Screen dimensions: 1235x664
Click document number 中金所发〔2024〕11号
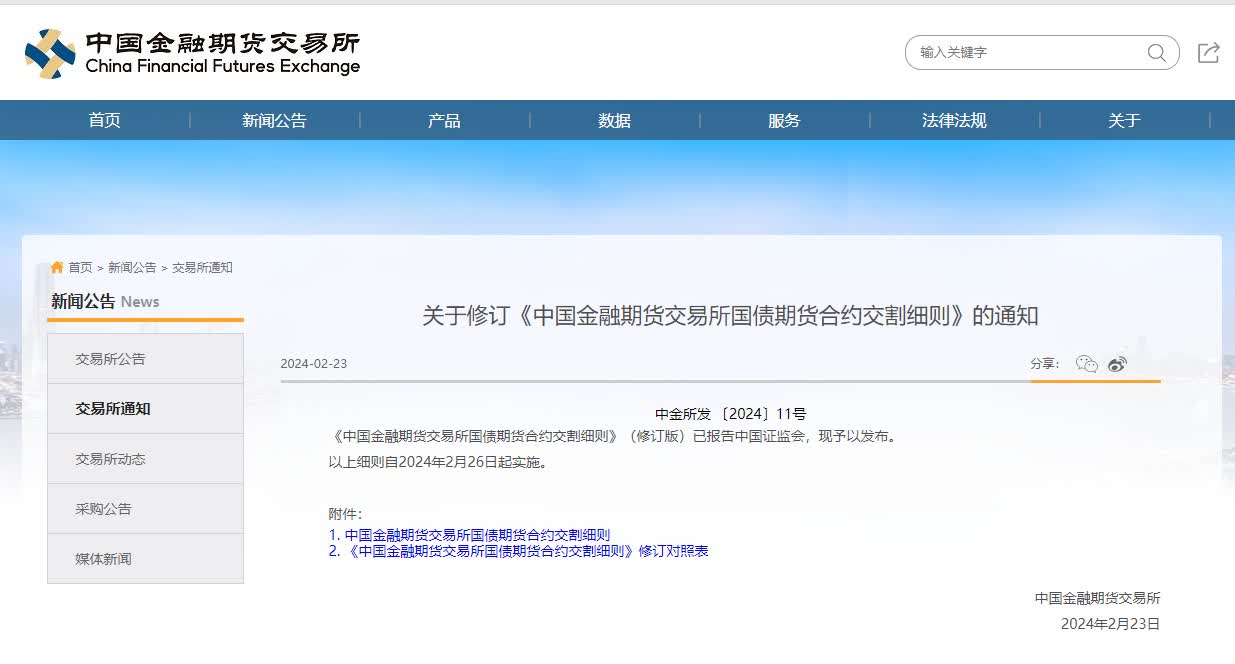point(731,414)
